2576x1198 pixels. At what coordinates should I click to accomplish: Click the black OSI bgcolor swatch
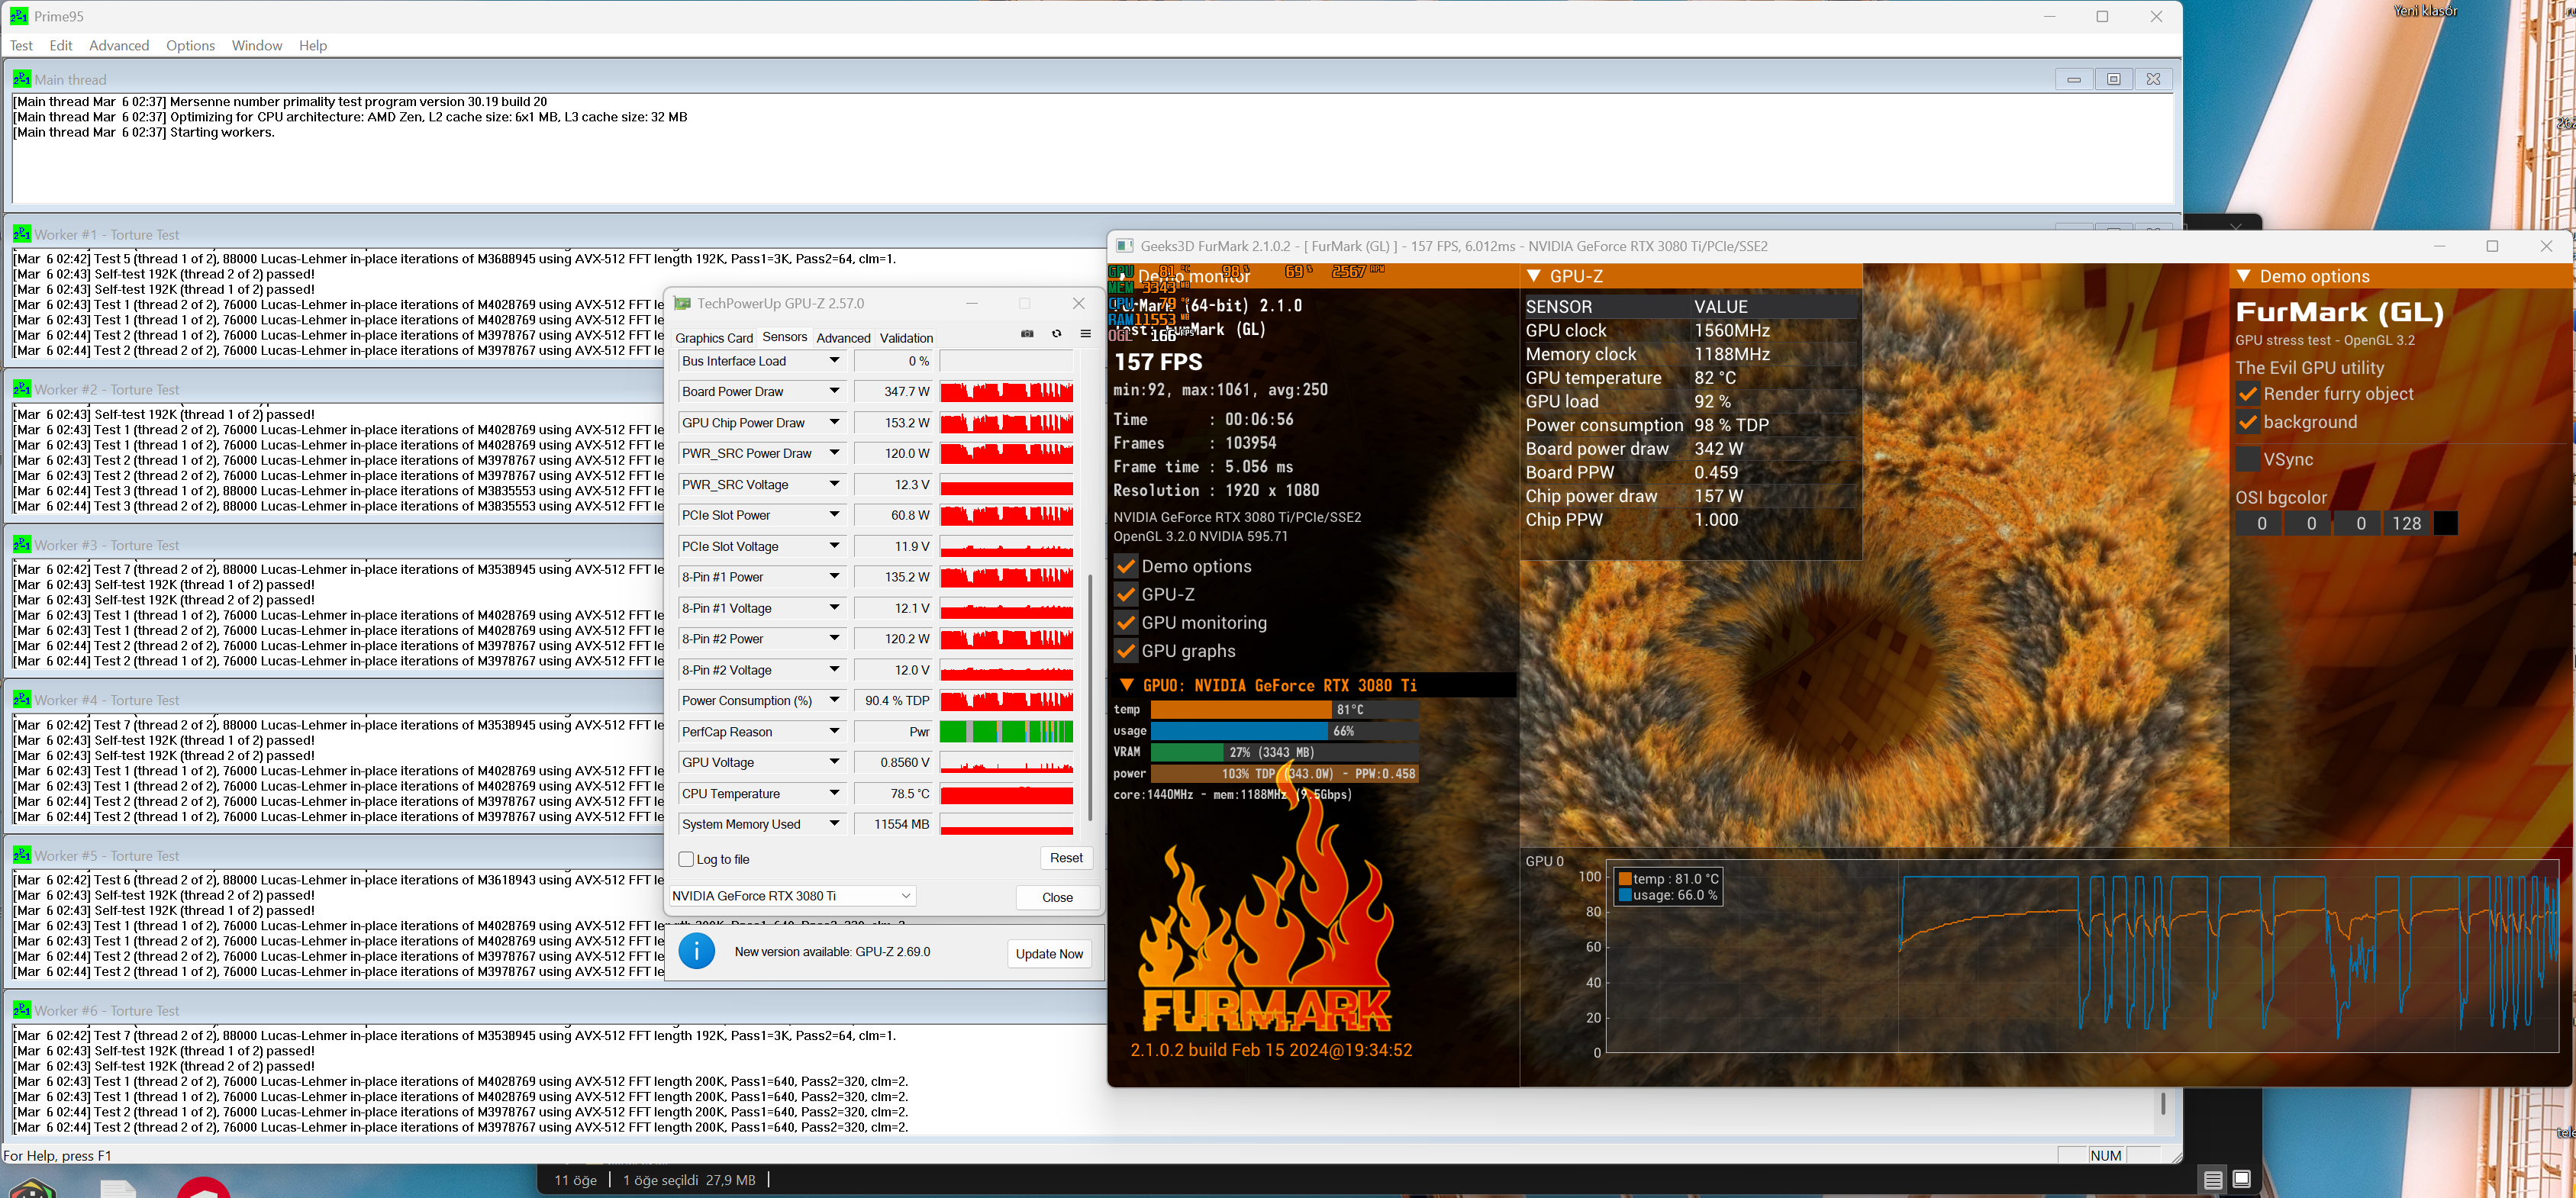[2446, 523]
